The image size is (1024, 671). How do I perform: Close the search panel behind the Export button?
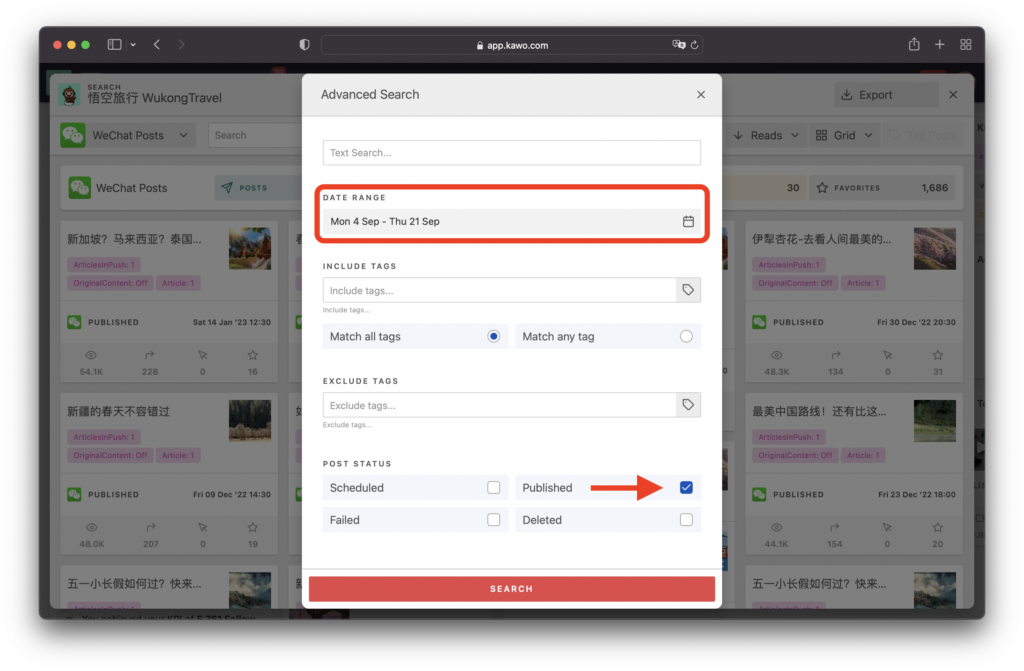[953, 95]
